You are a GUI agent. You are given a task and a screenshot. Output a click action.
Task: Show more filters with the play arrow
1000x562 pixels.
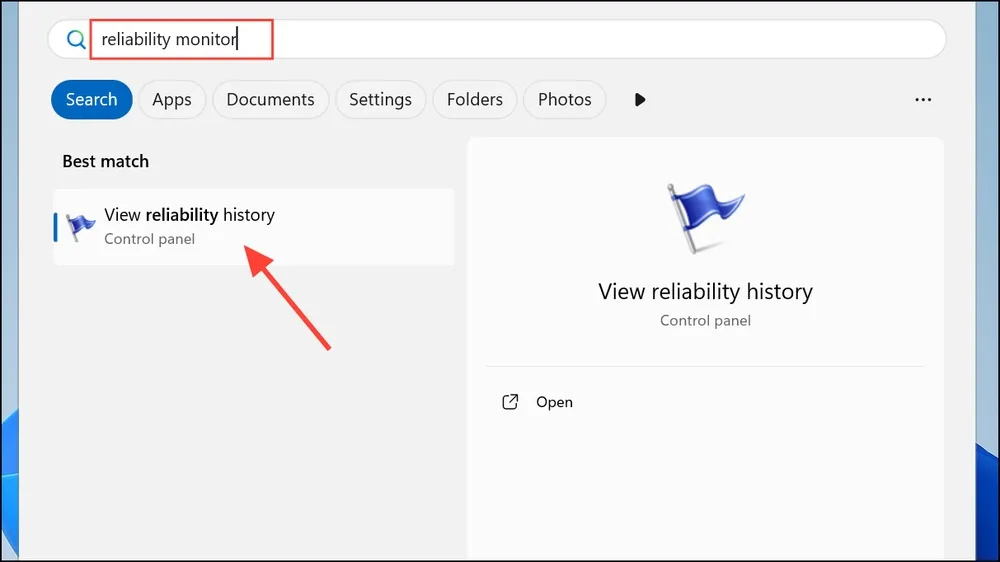(x=640, y=100)
